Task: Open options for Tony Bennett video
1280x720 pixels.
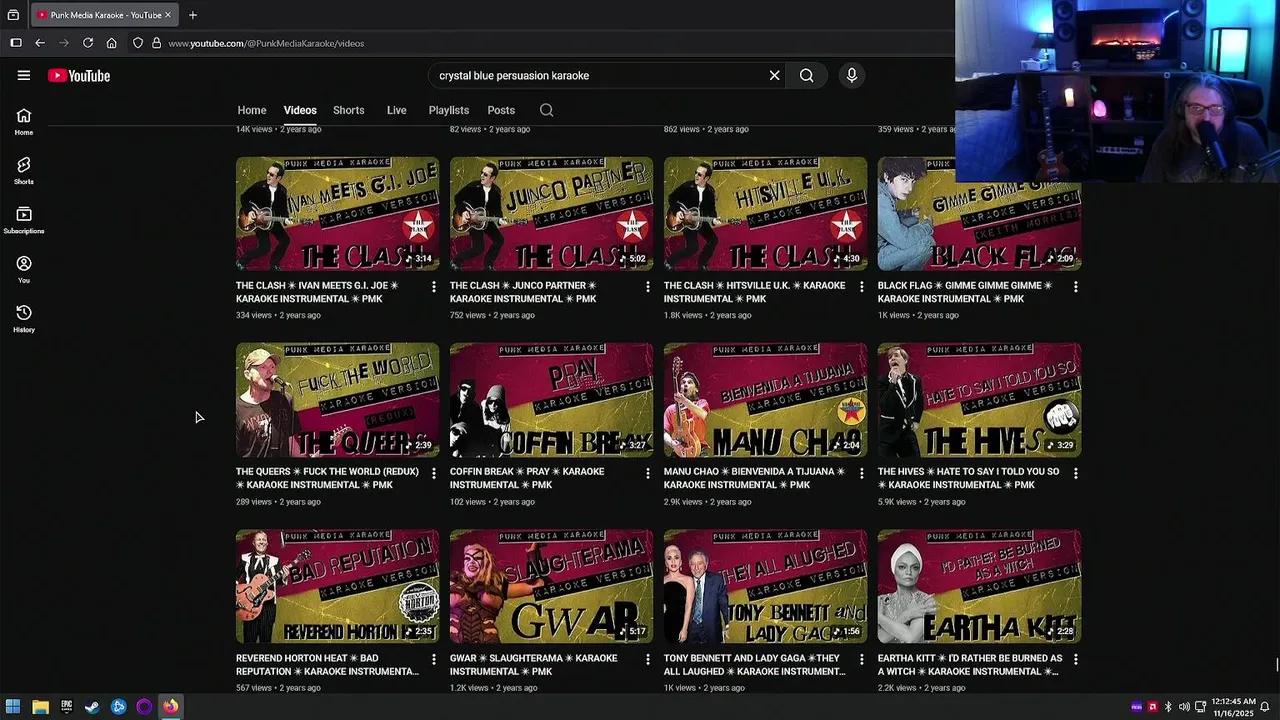Action: [x=861, y=660]
